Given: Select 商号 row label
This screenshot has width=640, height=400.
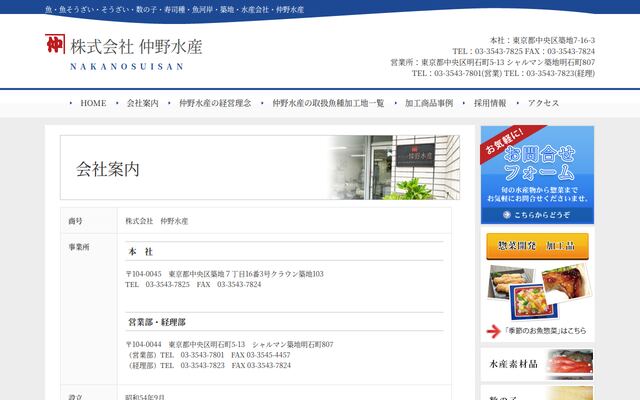Looking at the screenshot, I should tap(76, 221).
